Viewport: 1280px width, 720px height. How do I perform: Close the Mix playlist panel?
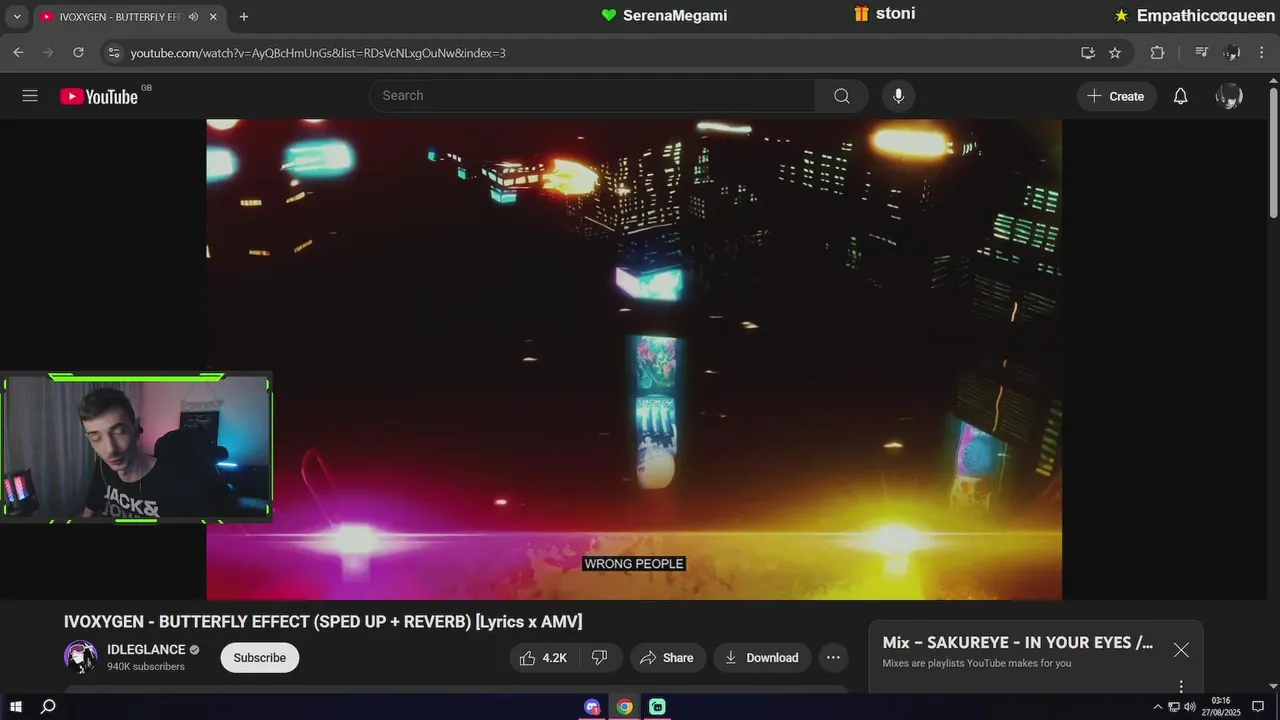[1181, 650]
